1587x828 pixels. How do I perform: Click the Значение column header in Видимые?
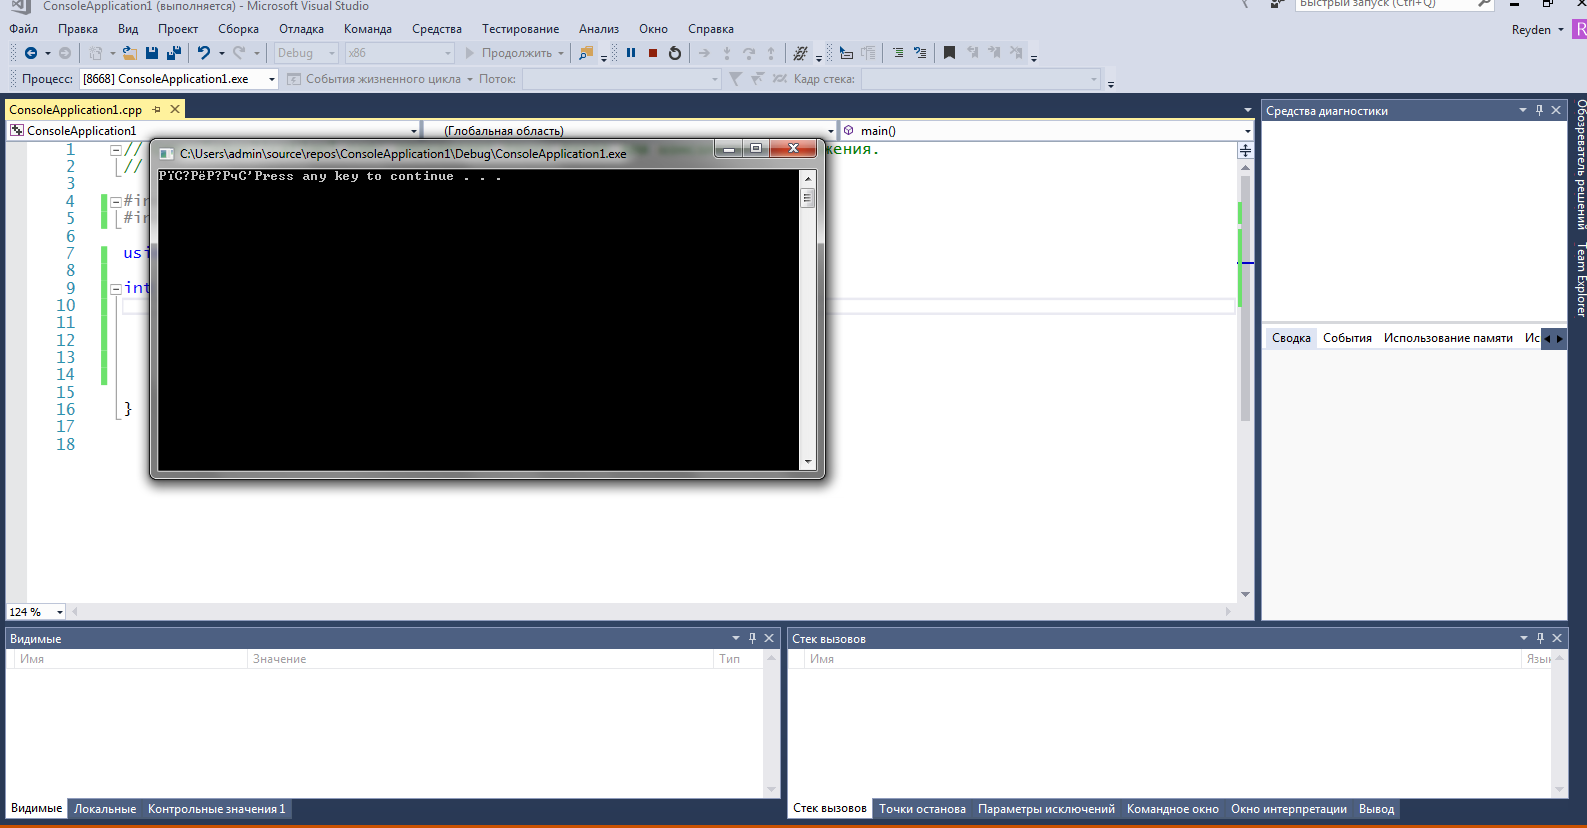pos(480,659)
